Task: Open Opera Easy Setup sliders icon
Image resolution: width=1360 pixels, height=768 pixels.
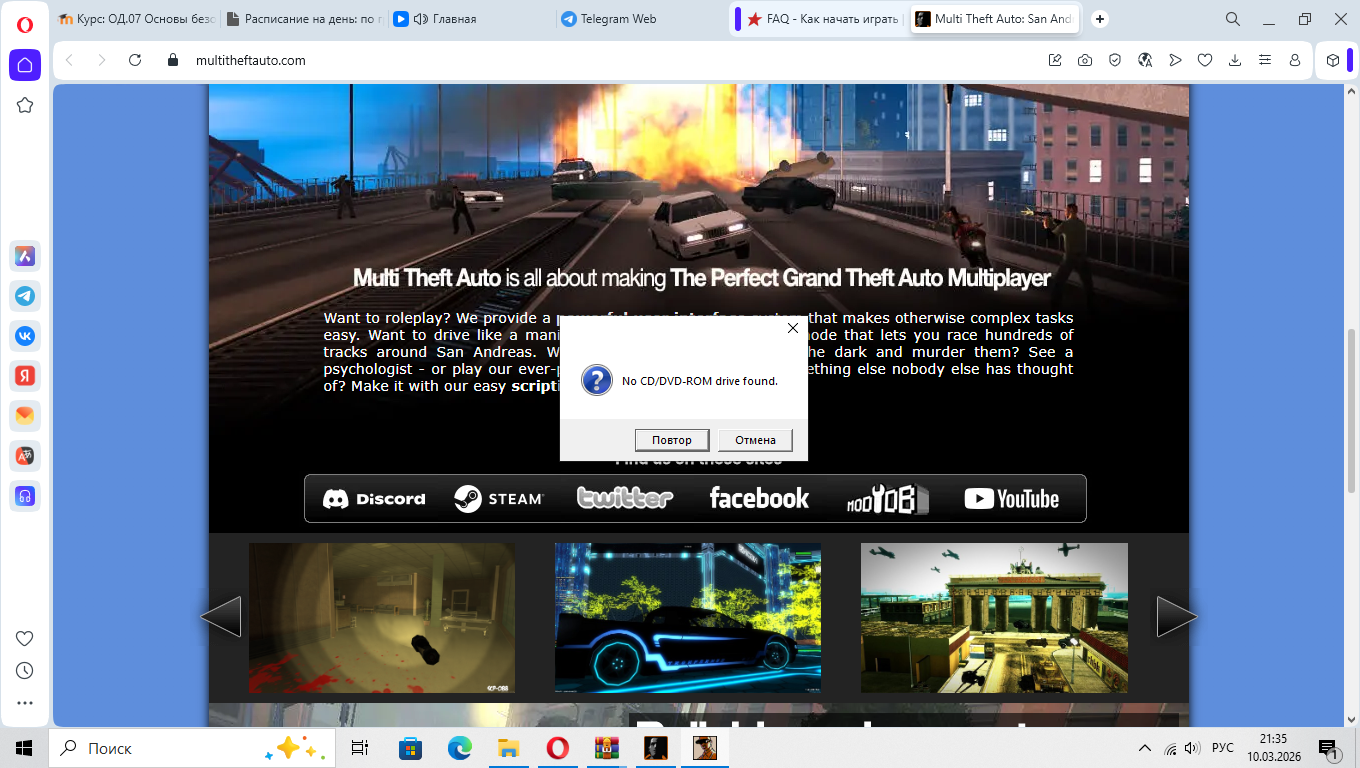Action: click(1265, 60)
